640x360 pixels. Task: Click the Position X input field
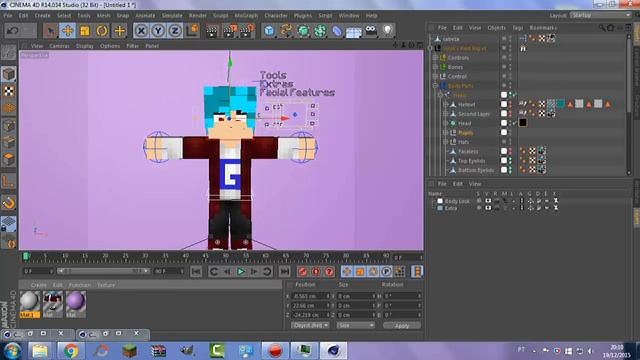coord(311,296)
